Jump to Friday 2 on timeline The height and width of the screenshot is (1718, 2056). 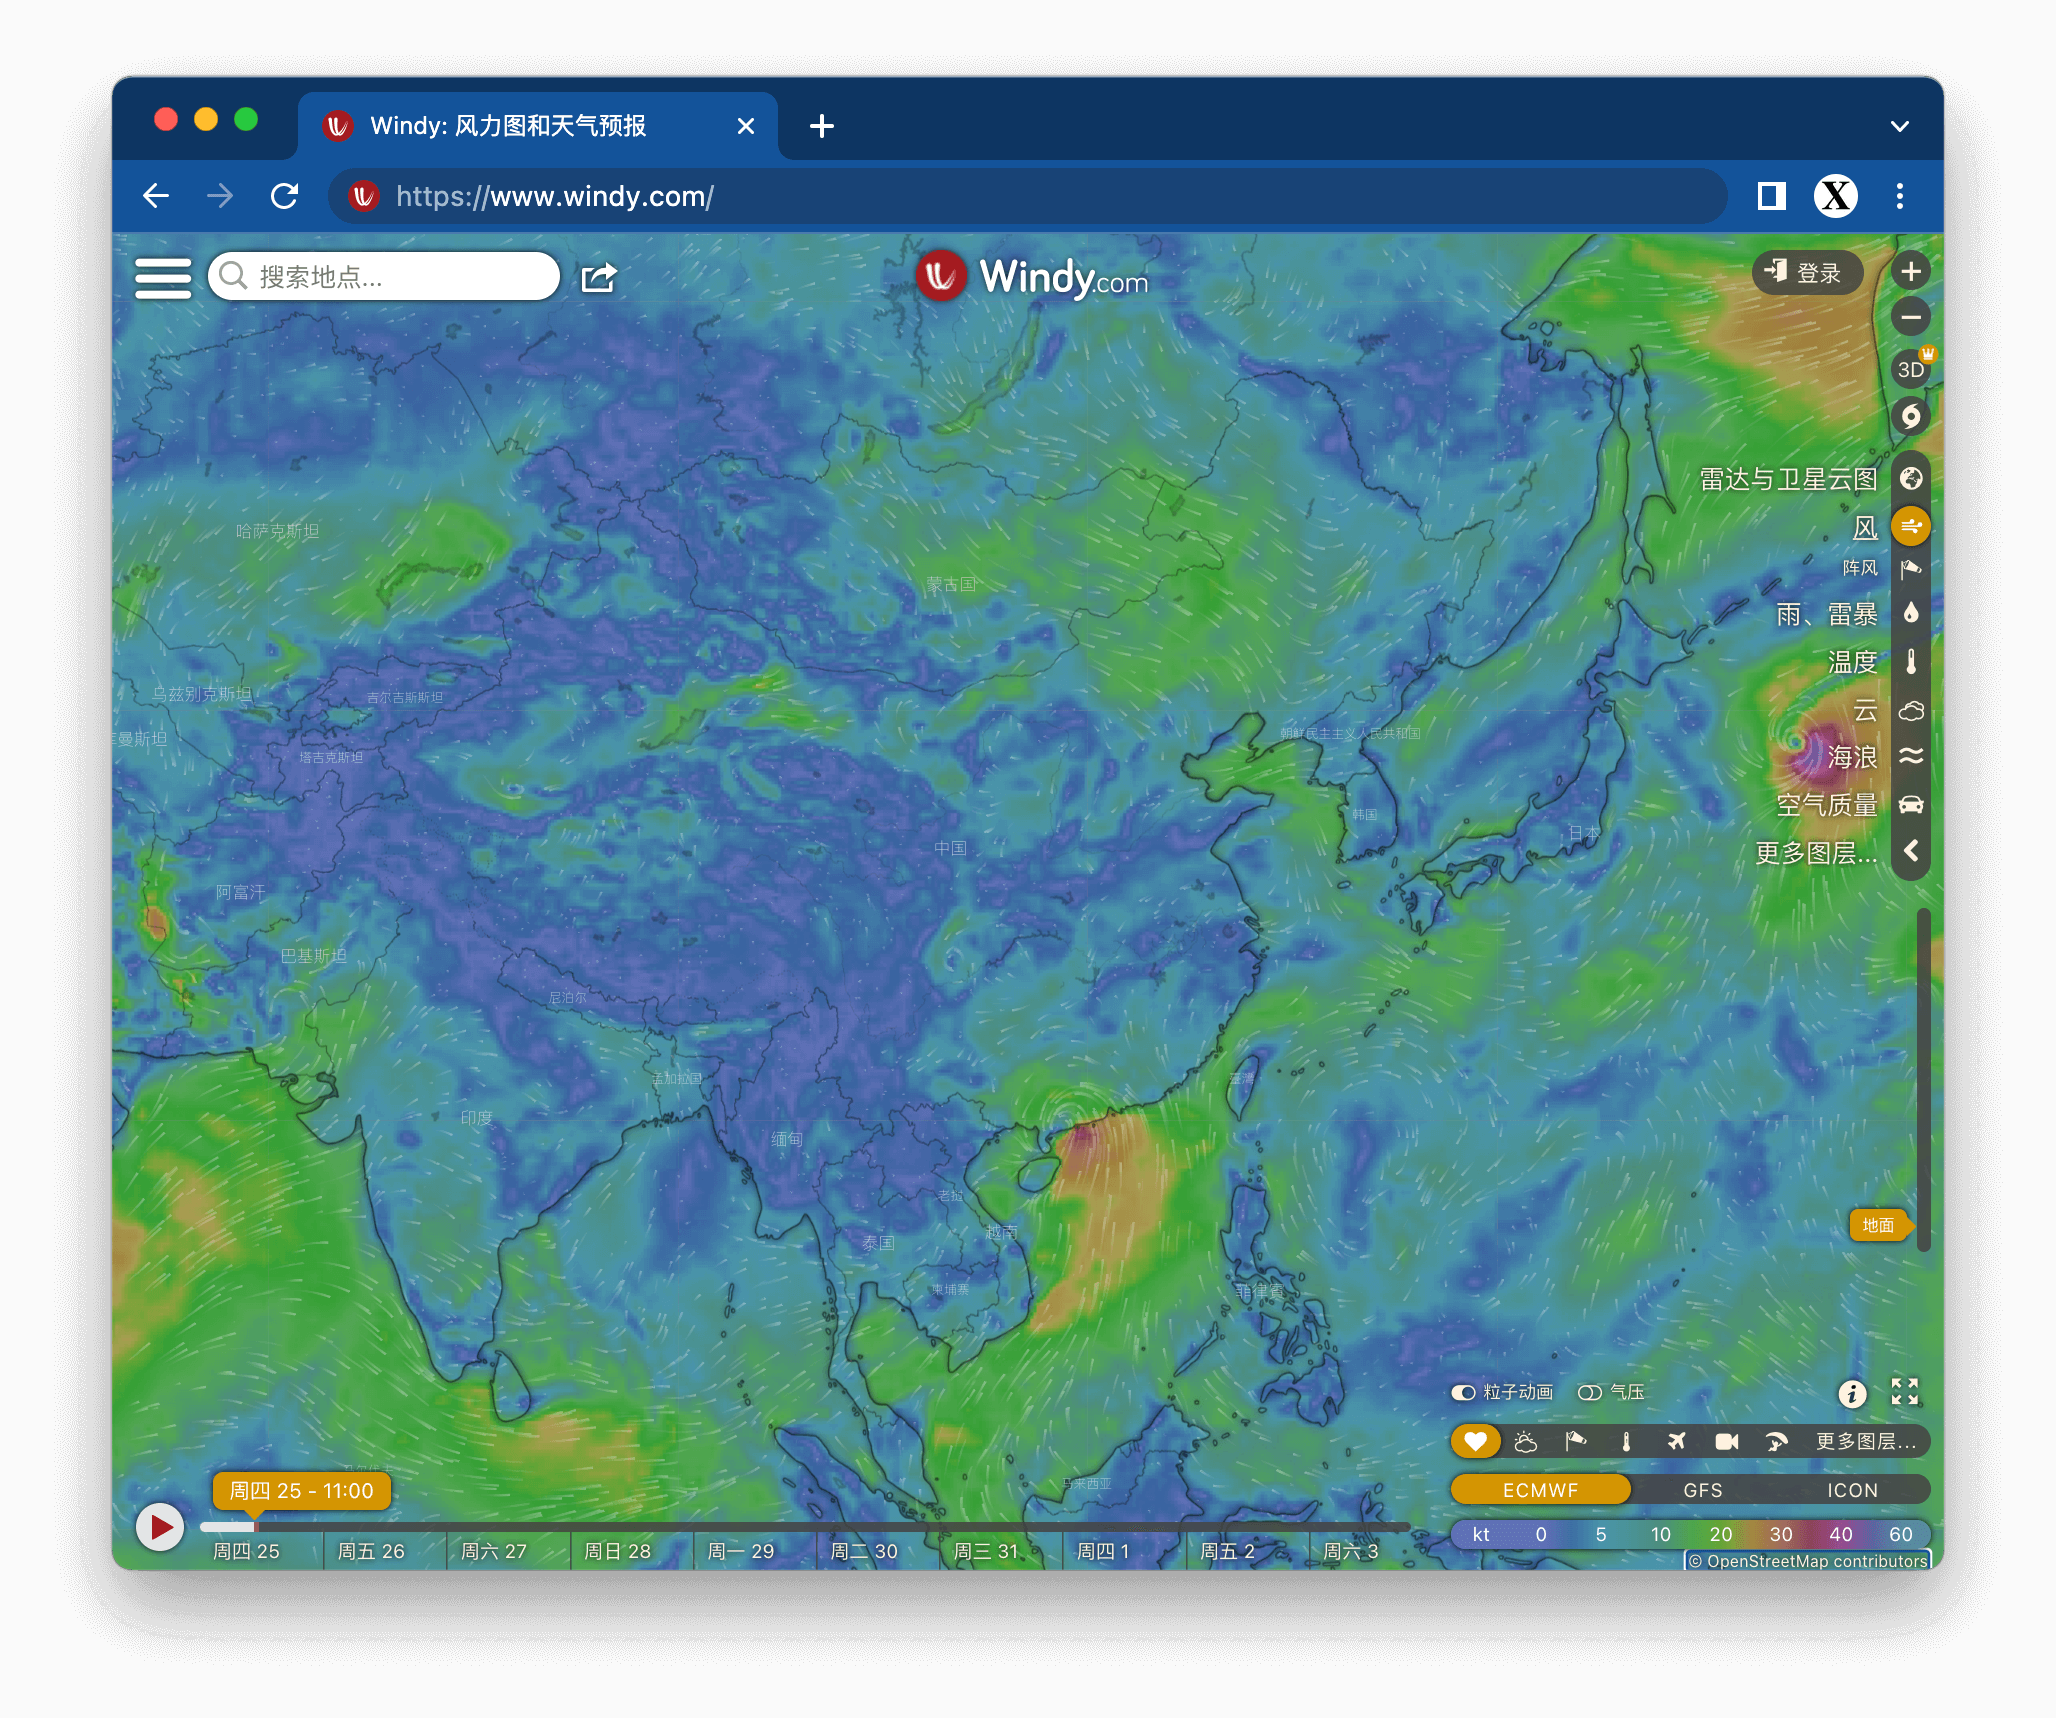click(x=1227, y=1551)
